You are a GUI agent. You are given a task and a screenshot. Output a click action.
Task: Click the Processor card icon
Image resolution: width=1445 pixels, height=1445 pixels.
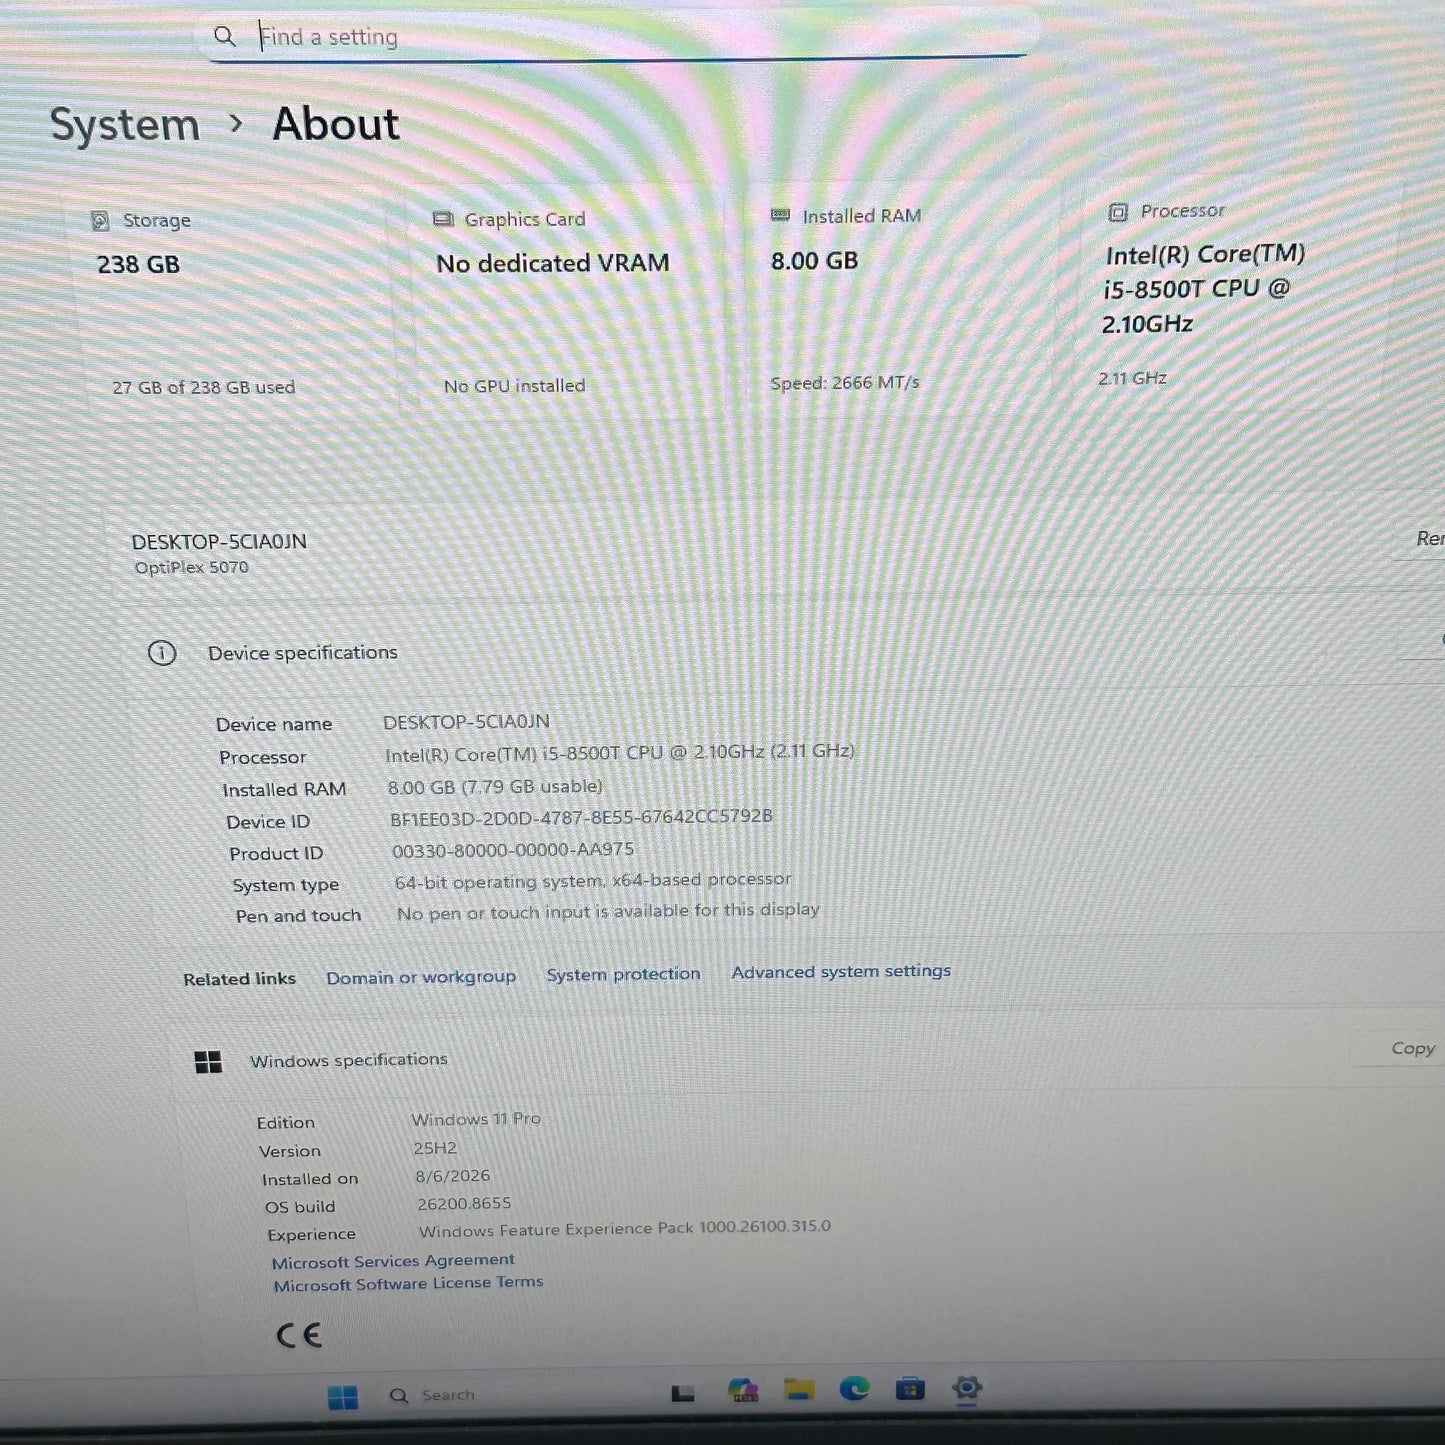(1118, 212)
